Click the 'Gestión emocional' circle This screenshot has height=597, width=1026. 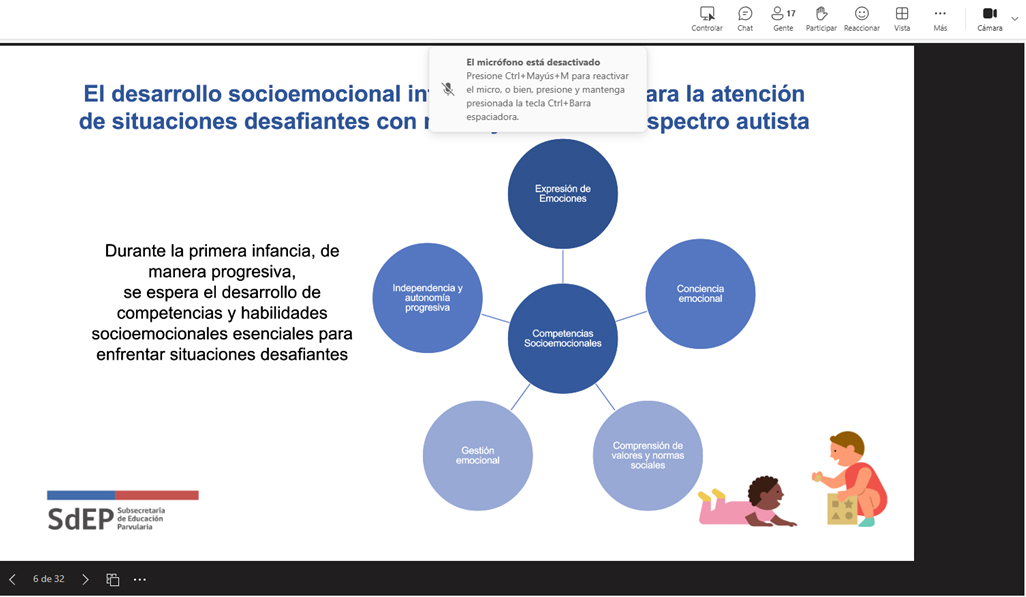478,456
